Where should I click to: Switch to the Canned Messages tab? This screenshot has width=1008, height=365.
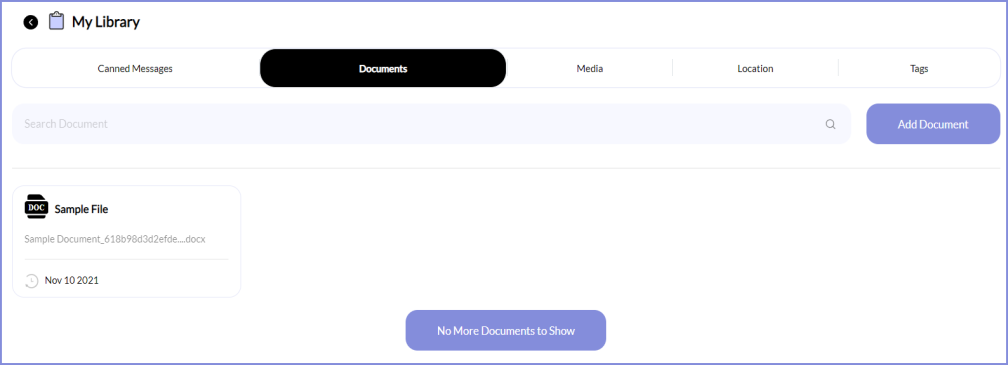135,68
